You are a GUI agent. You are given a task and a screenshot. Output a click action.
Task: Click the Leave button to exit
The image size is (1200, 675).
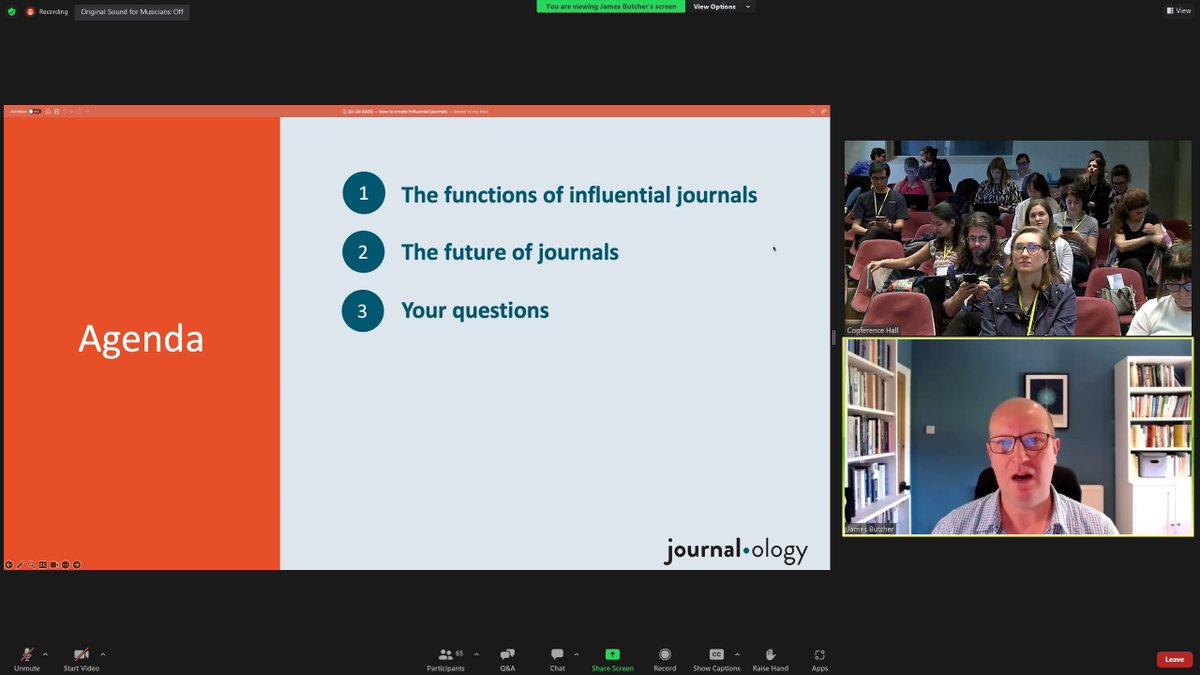[x=1174, y=659]
